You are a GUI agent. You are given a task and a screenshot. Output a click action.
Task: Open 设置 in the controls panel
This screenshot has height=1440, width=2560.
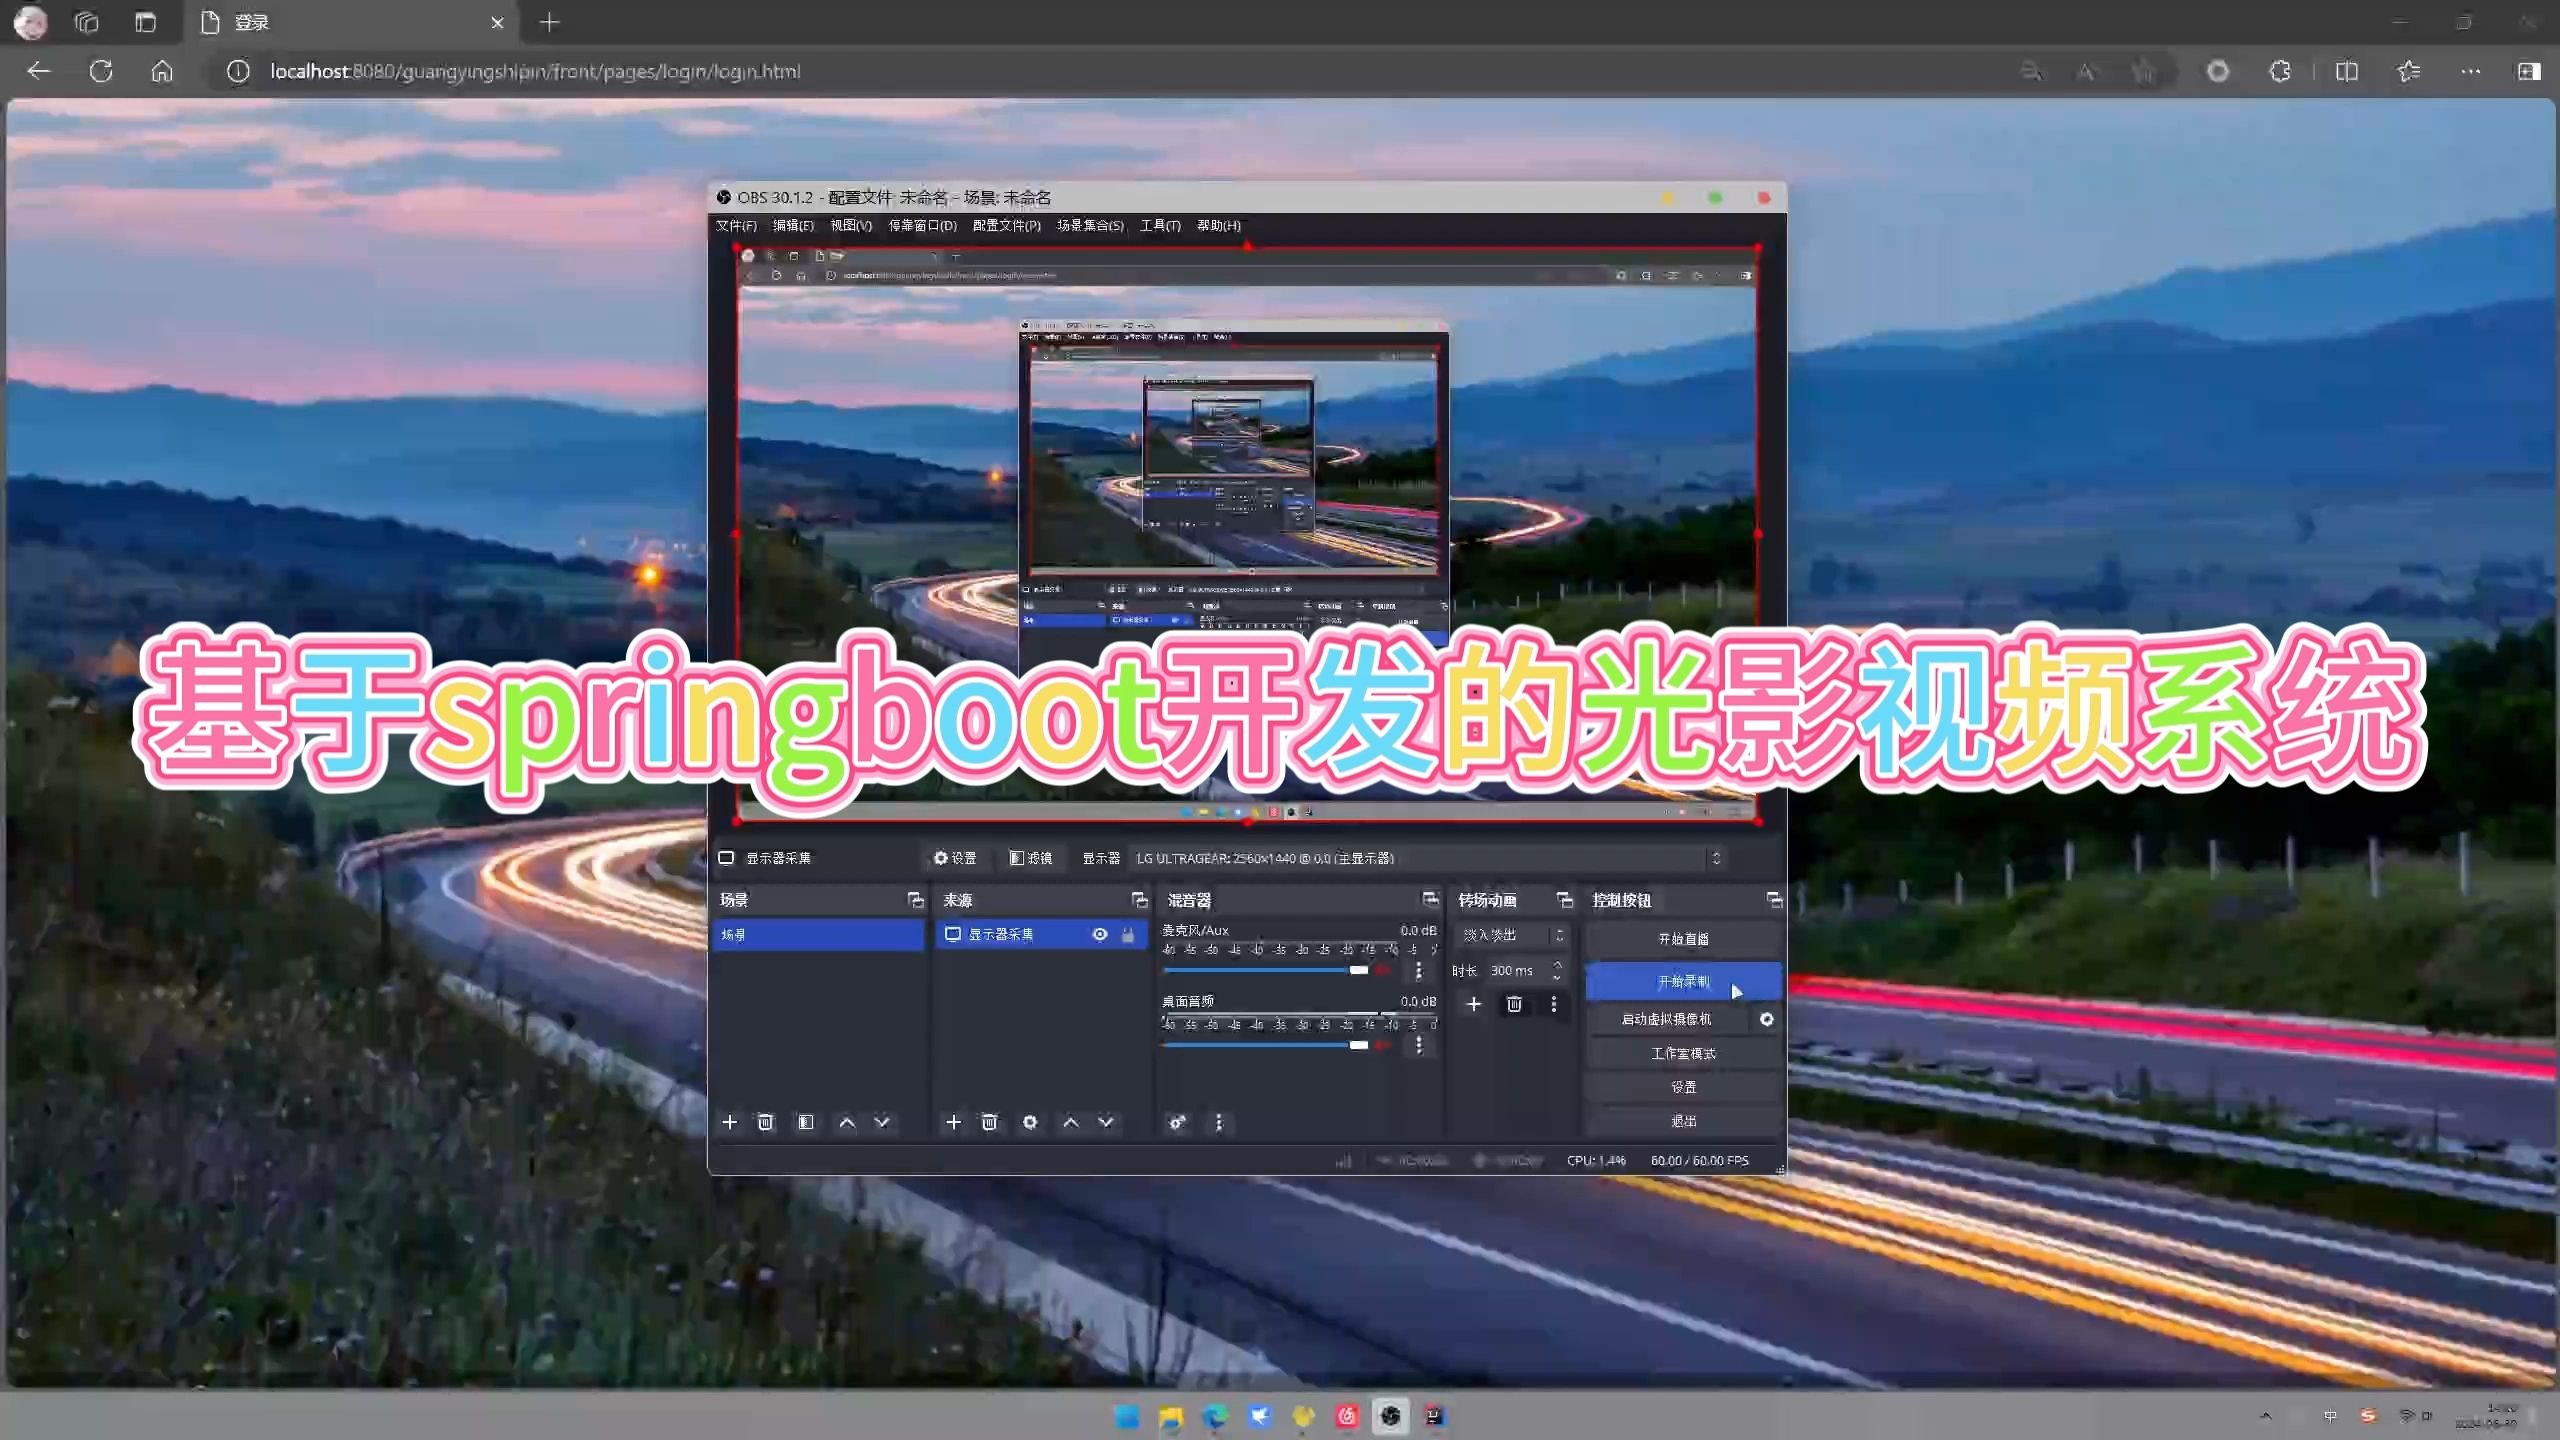pyautogui.click(x=1683, y=1087)
